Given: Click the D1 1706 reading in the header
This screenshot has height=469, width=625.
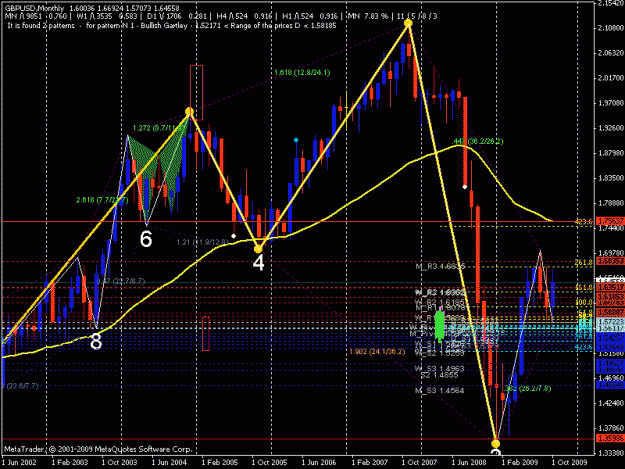Looking at the screenshot, I should coord(164,16).
